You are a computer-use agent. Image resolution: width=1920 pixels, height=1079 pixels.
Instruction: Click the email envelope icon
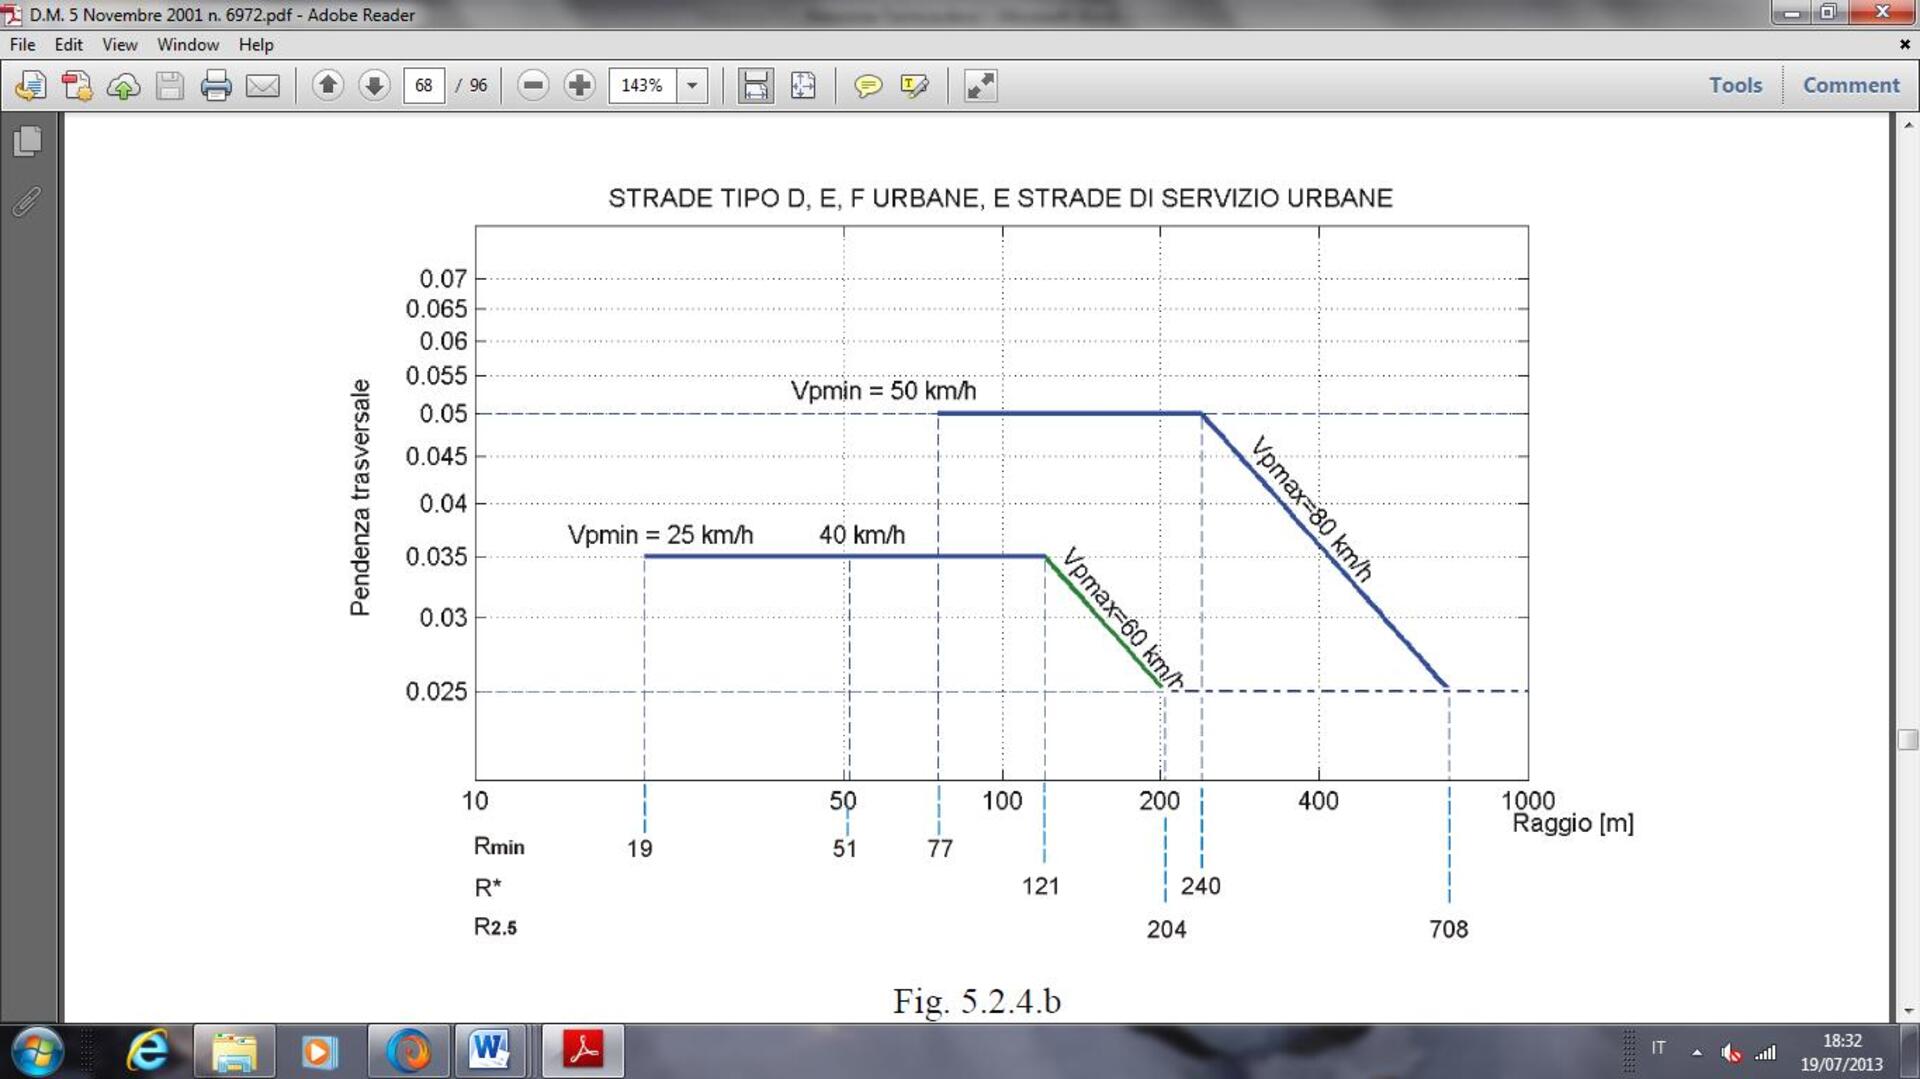click(263, 86)
